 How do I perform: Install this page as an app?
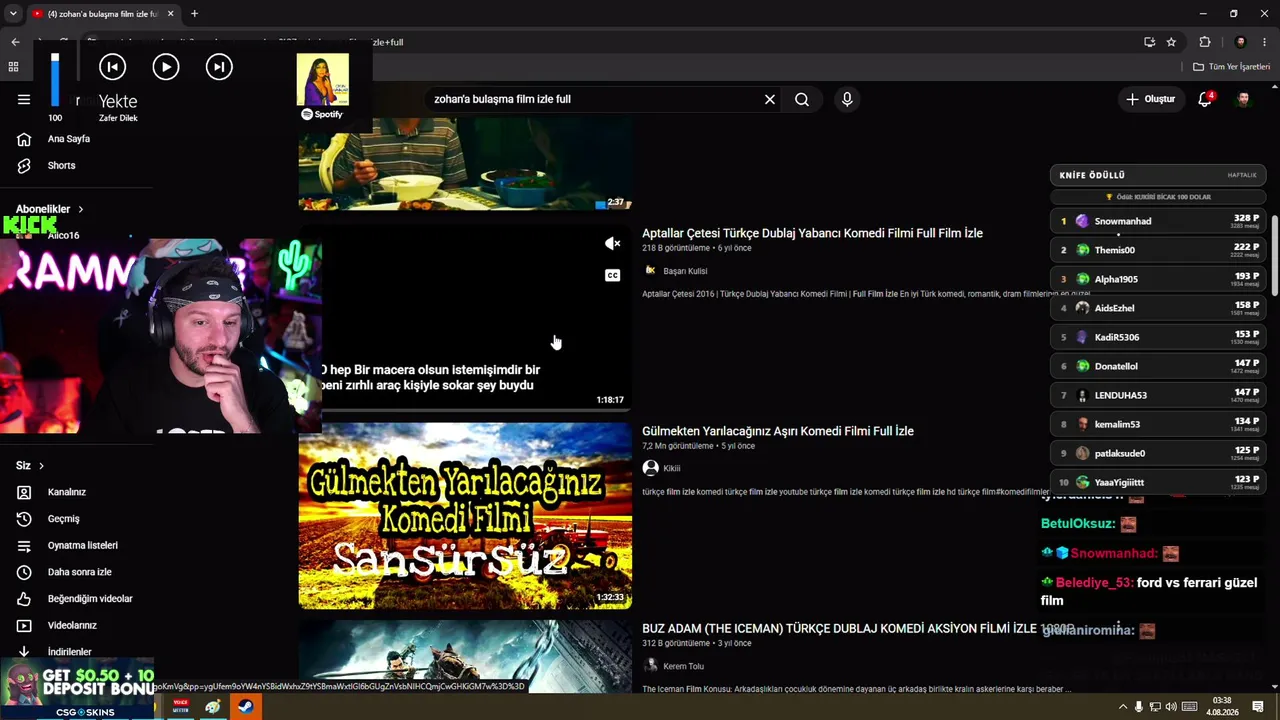coord(1150,42)
